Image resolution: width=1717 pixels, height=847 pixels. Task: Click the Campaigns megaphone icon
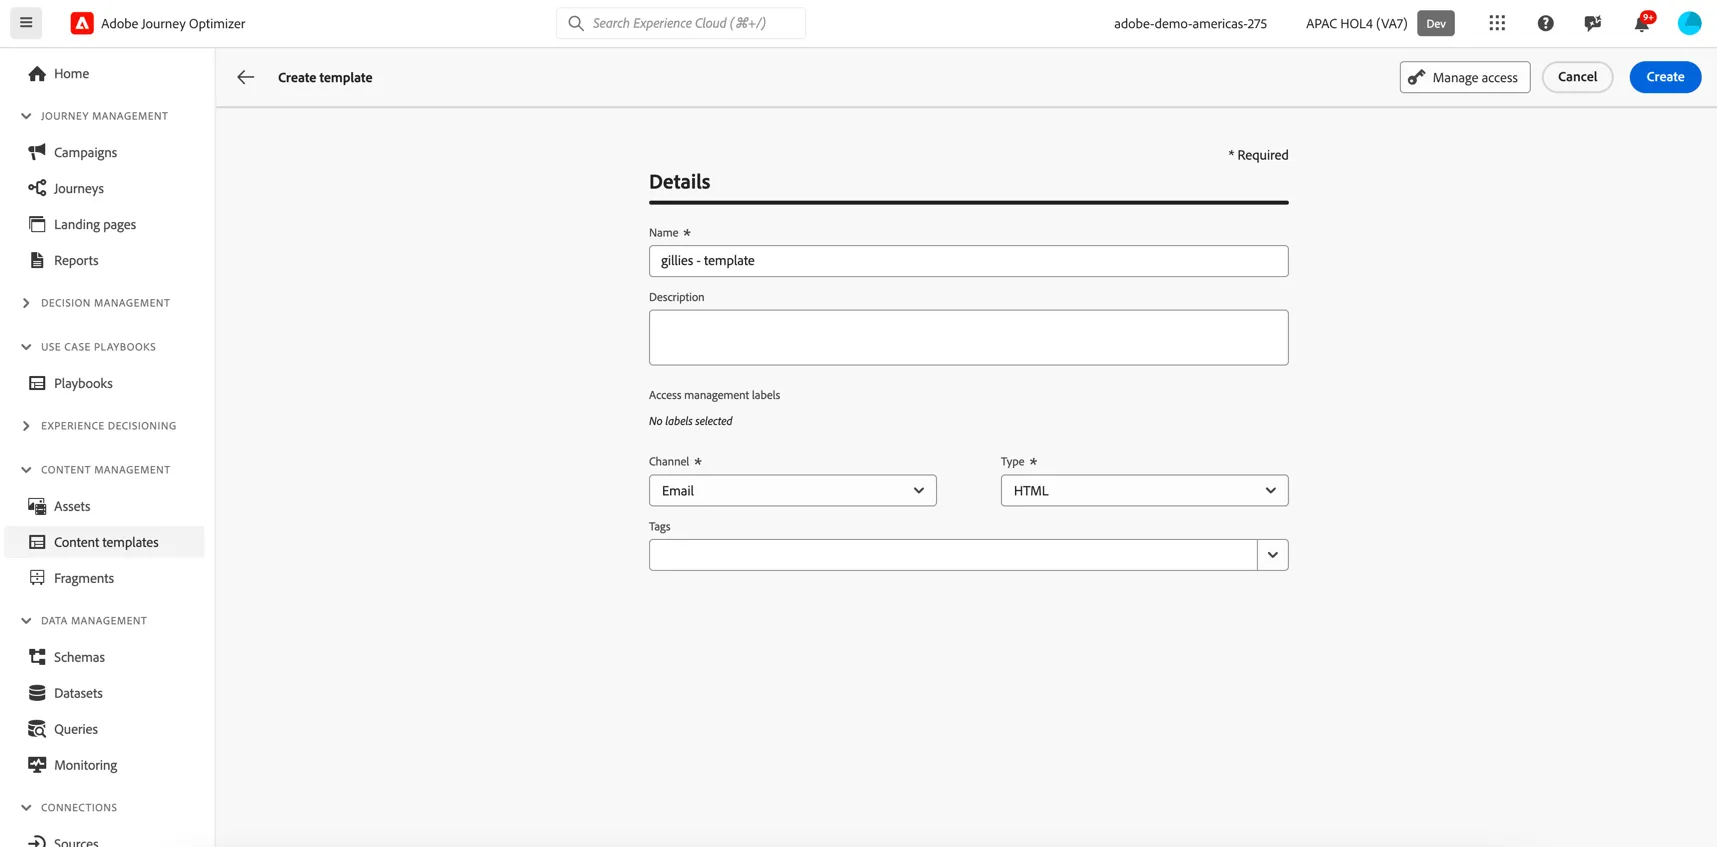coord(37,152)
